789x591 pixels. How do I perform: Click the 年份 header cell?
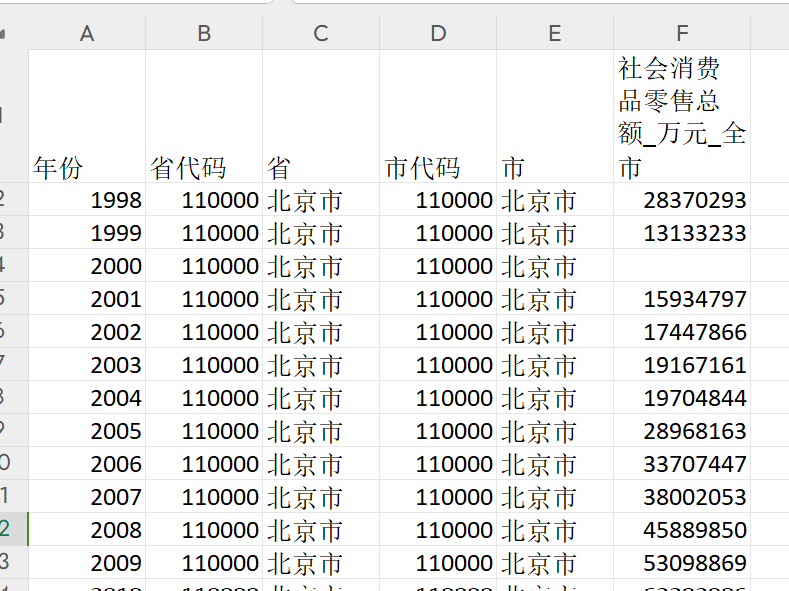click(87, 116)
